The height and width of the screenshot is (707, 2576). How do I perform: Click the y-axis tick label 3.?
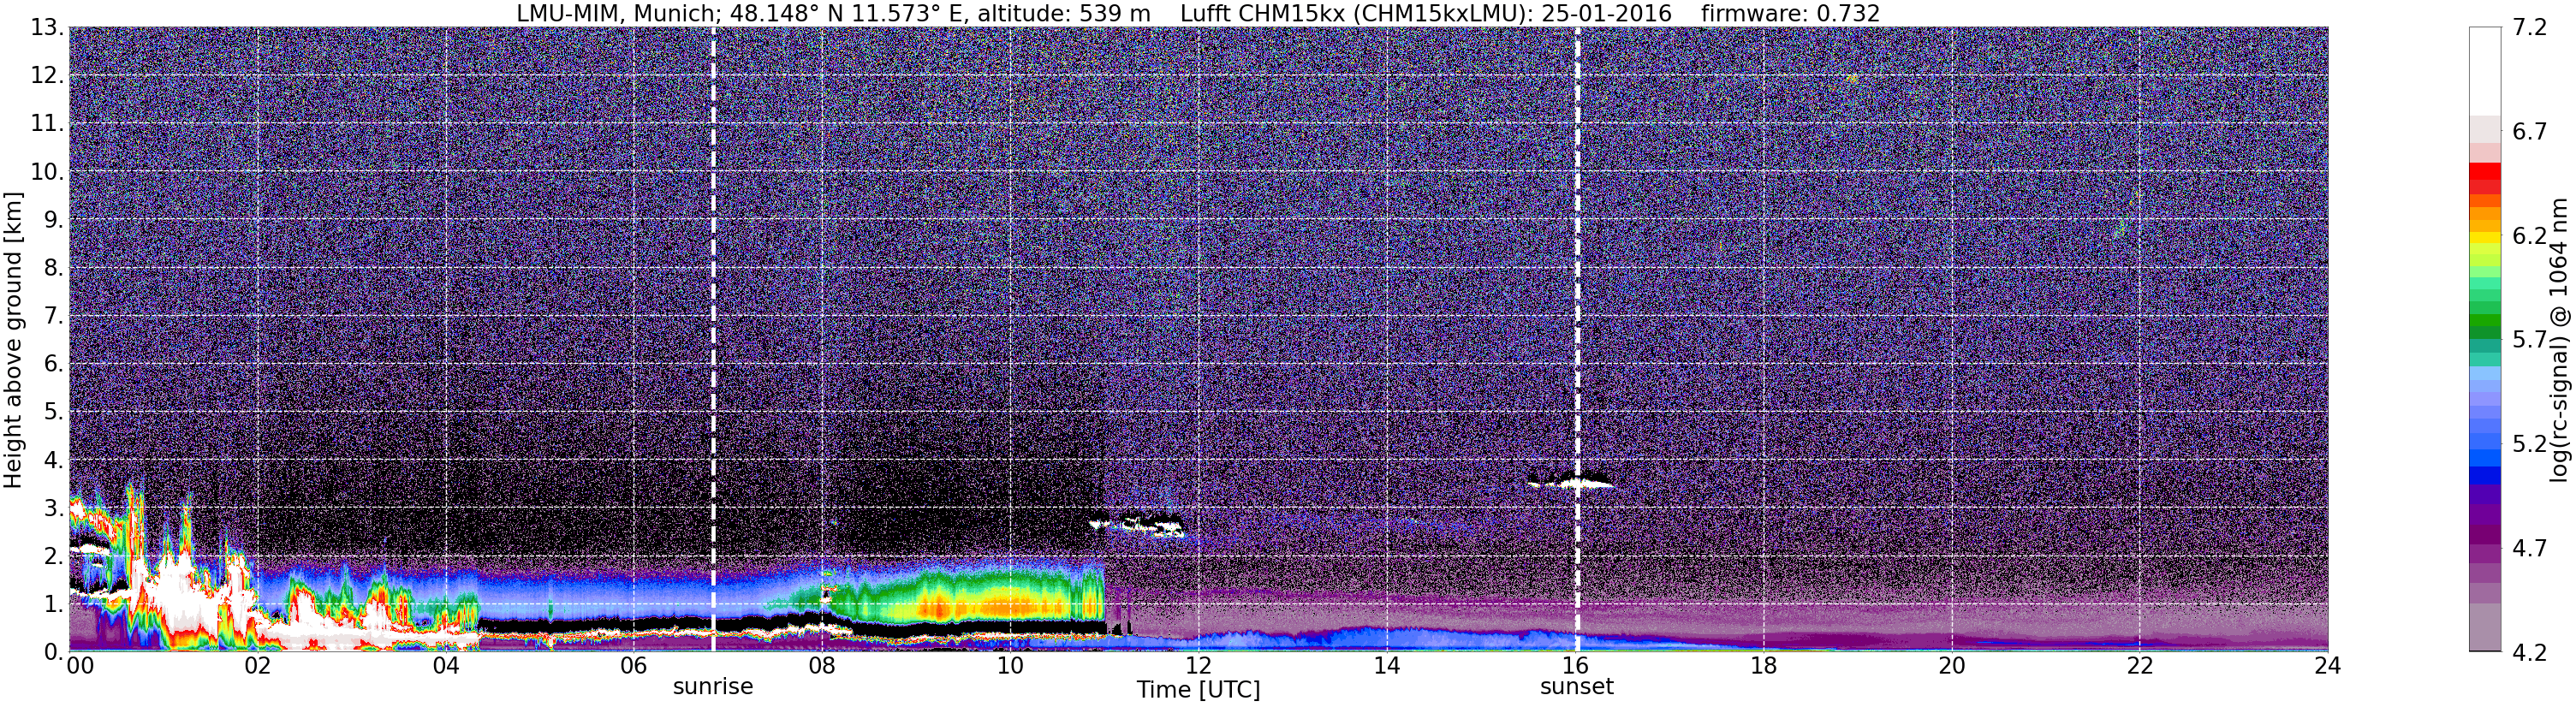[53, 507]
